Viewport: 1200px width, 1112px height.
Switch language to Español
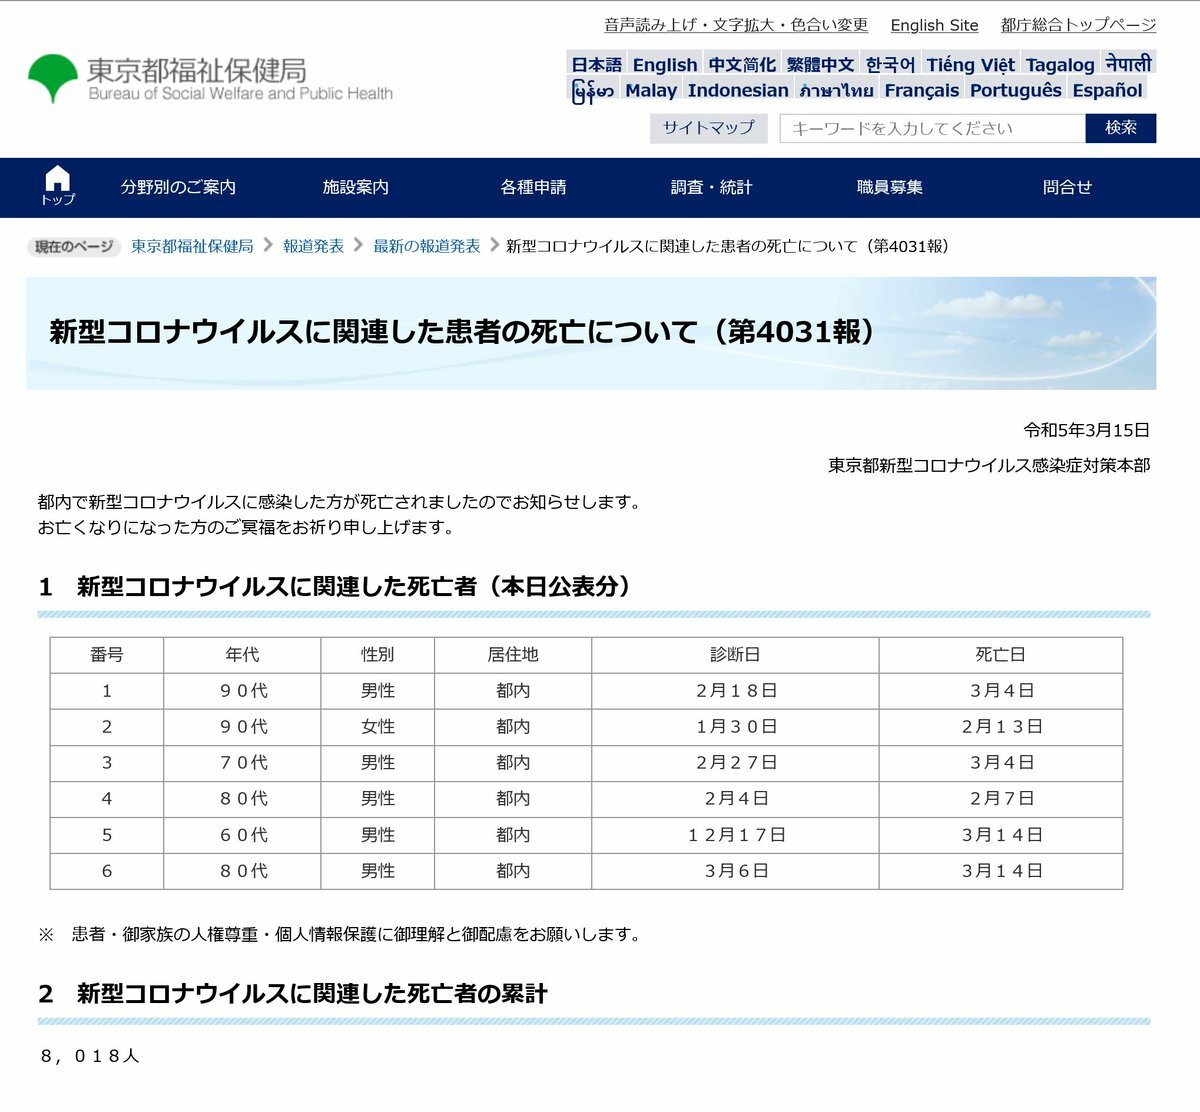click(1107, 90)
